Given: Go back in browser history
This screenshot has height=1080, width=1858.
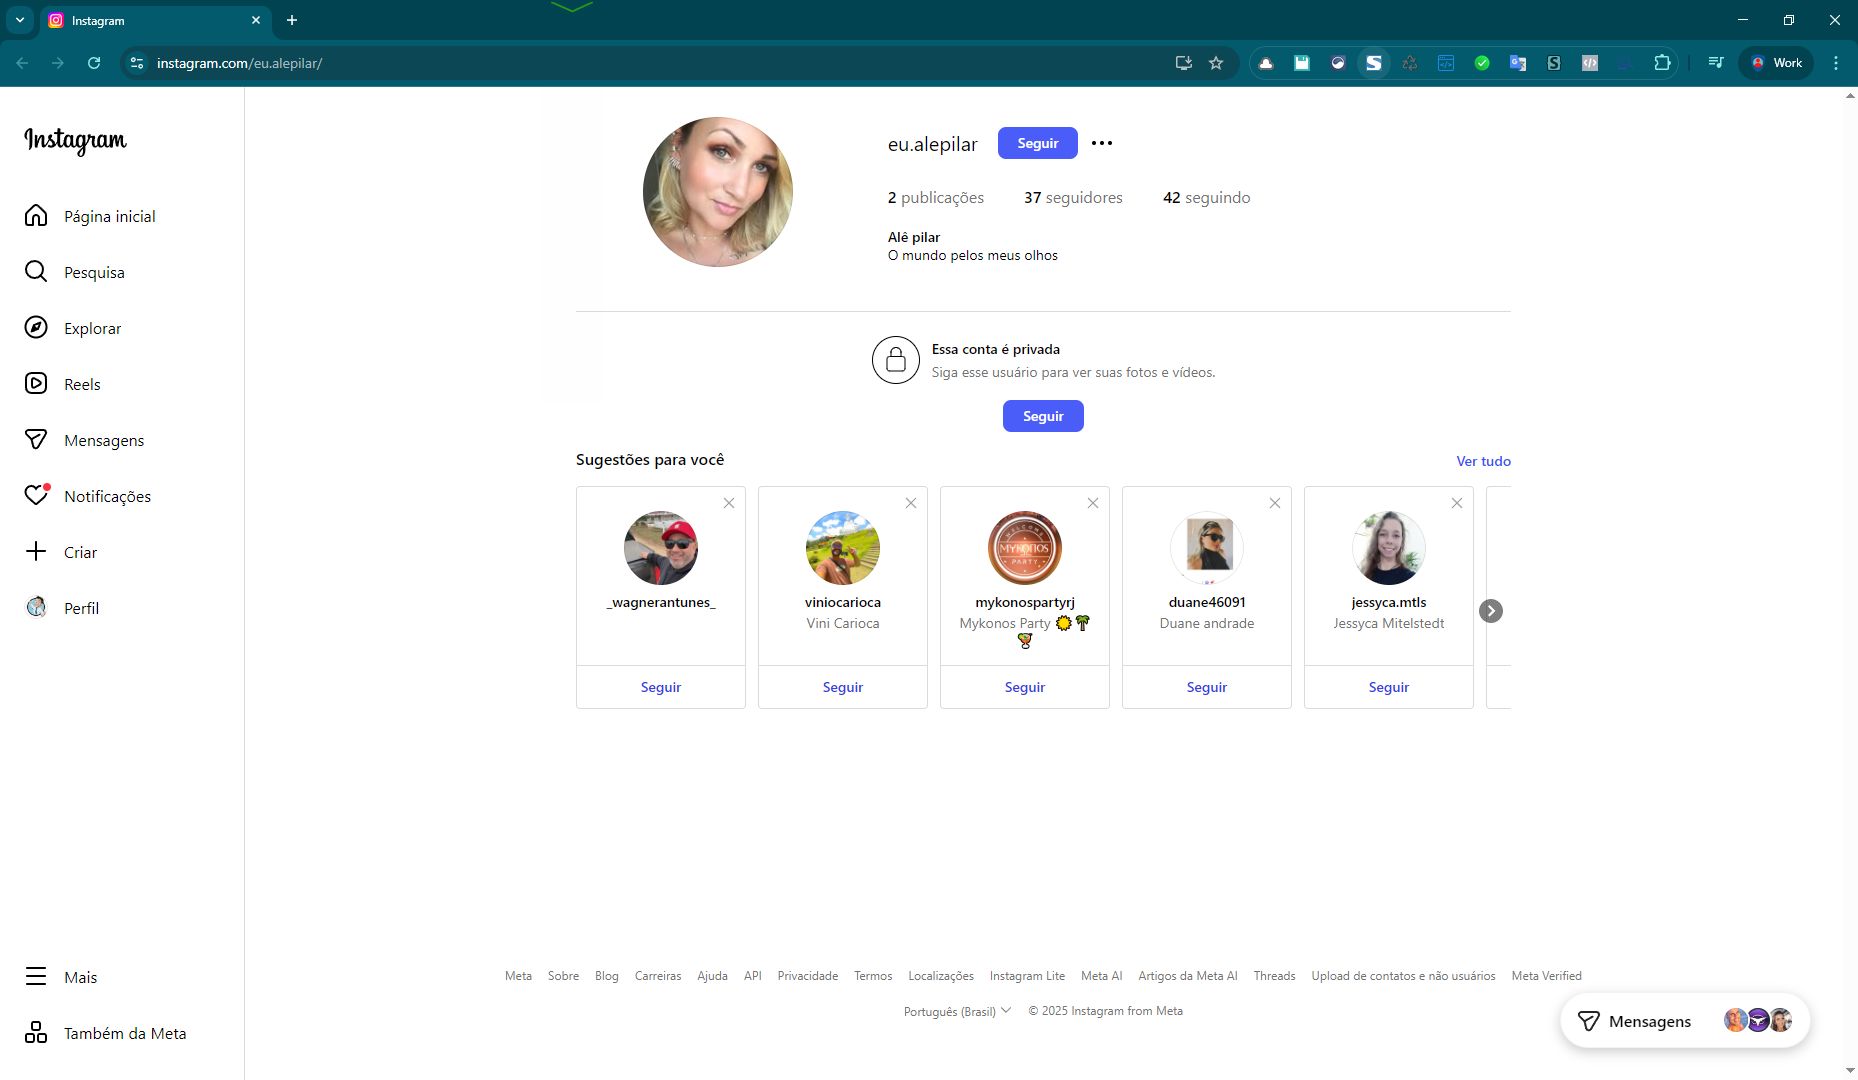Looking at the screenshot, I should click(x=22, y=63).
